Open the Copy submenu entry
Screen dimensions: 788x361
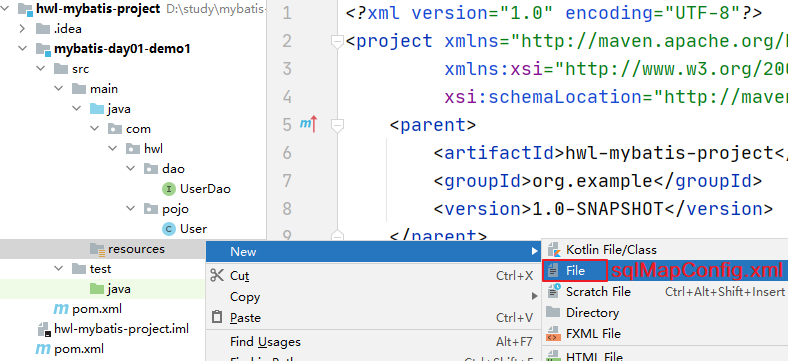[x=373, y=297]
